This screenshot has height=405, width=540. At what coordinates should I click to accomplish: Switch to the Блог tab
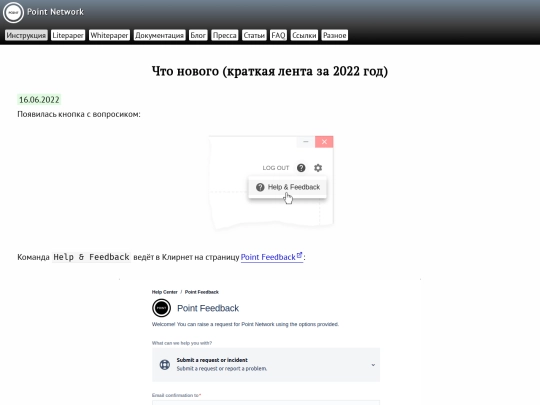tap(198, 35)
